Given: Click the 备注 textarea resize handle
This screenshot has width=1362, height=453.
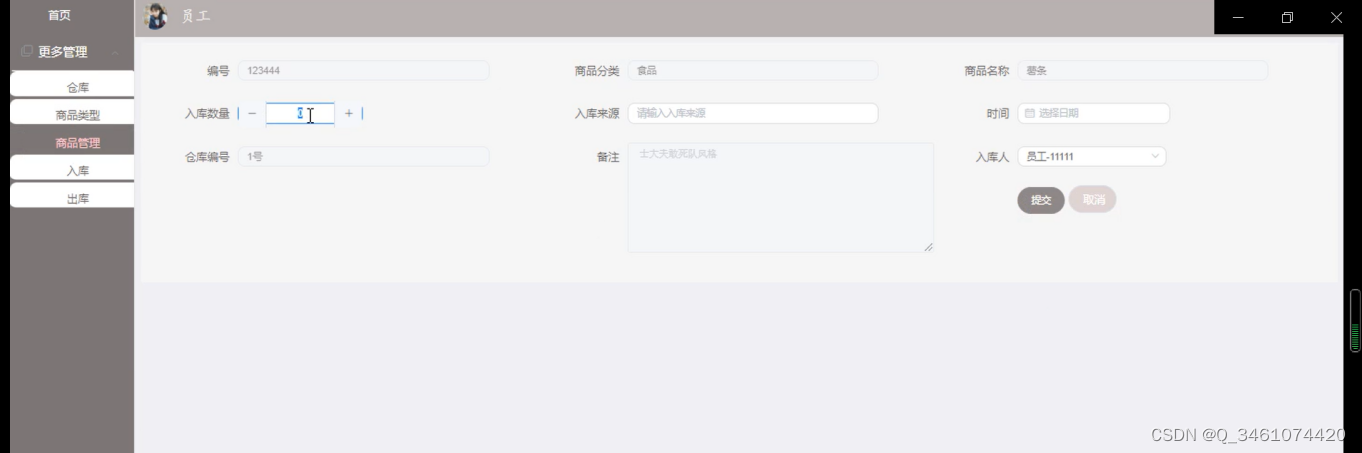Looking at the screenshot, I should click(928, 247).
